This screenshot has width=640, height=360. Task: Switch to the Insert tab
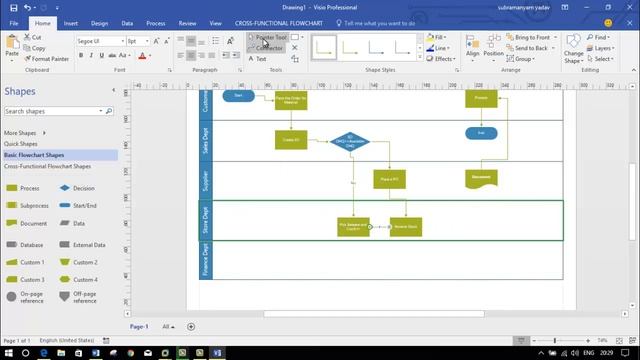(x=71, y=23)
